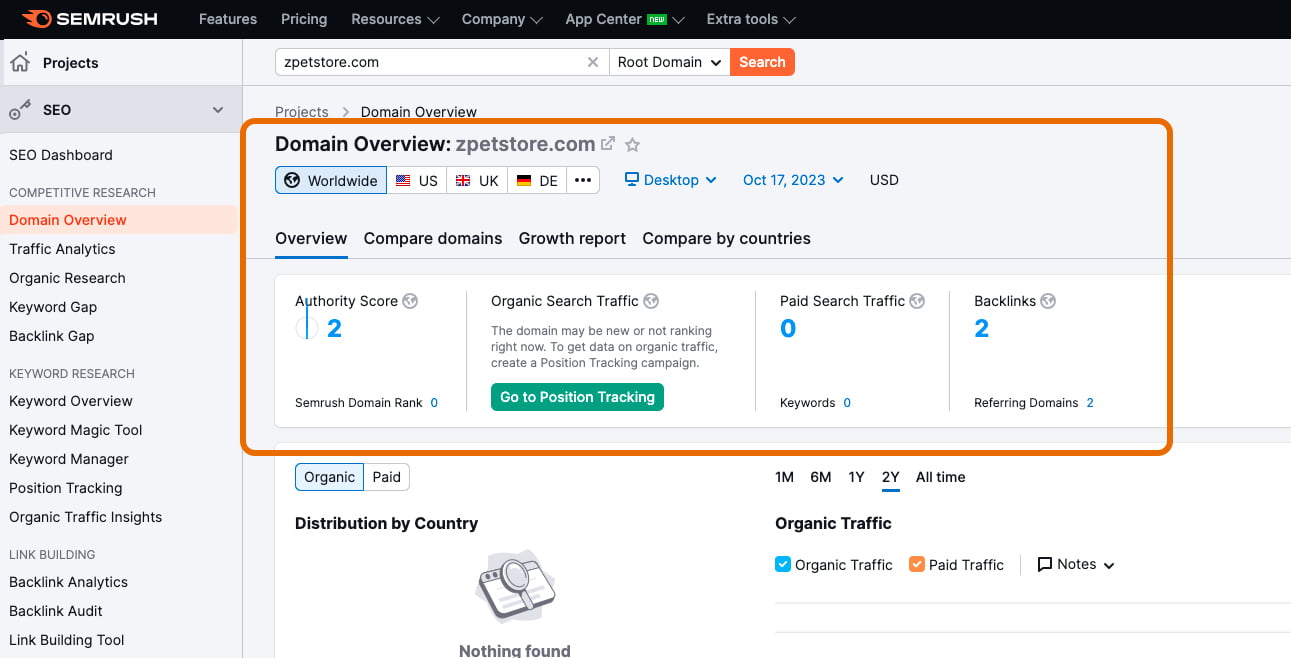
Task: Open Link Building Tool in sidebar
Action: (67, 640)
